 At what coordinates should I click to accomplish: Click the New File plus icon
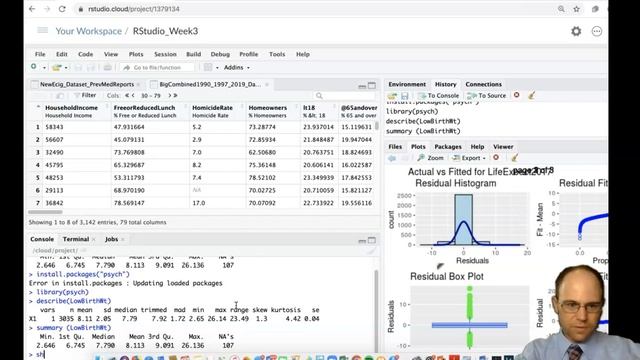pos(34,67)
